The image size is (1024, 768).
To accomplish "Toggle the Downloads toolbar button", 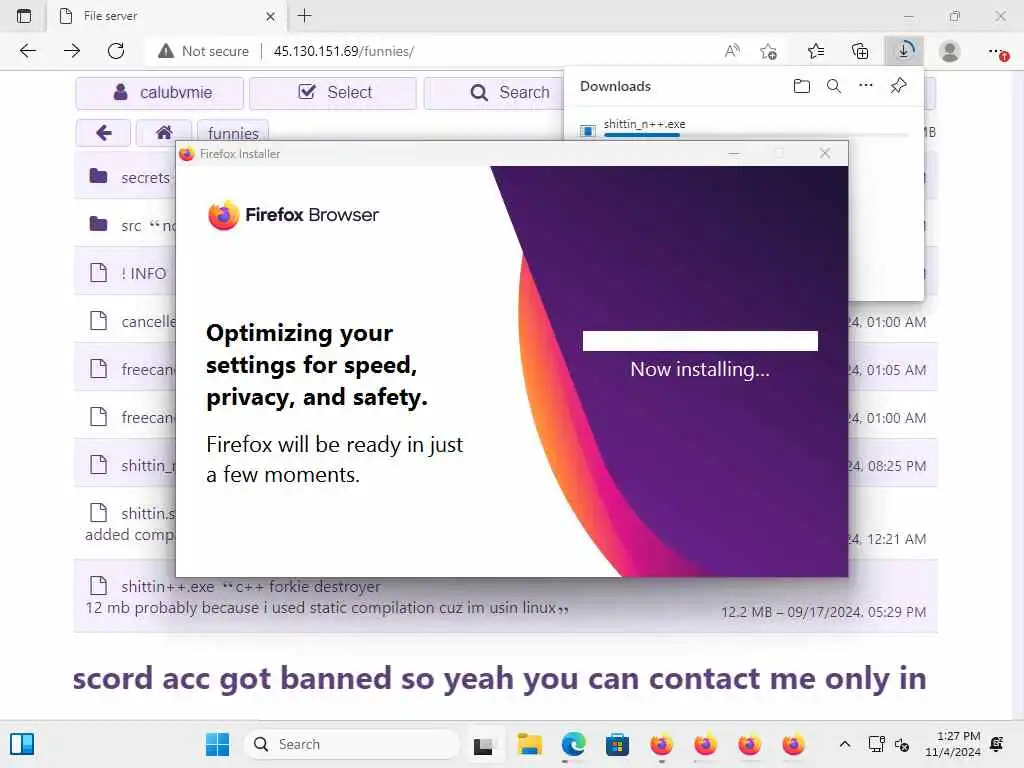I will pyautogui.click(x=904, y=51).
